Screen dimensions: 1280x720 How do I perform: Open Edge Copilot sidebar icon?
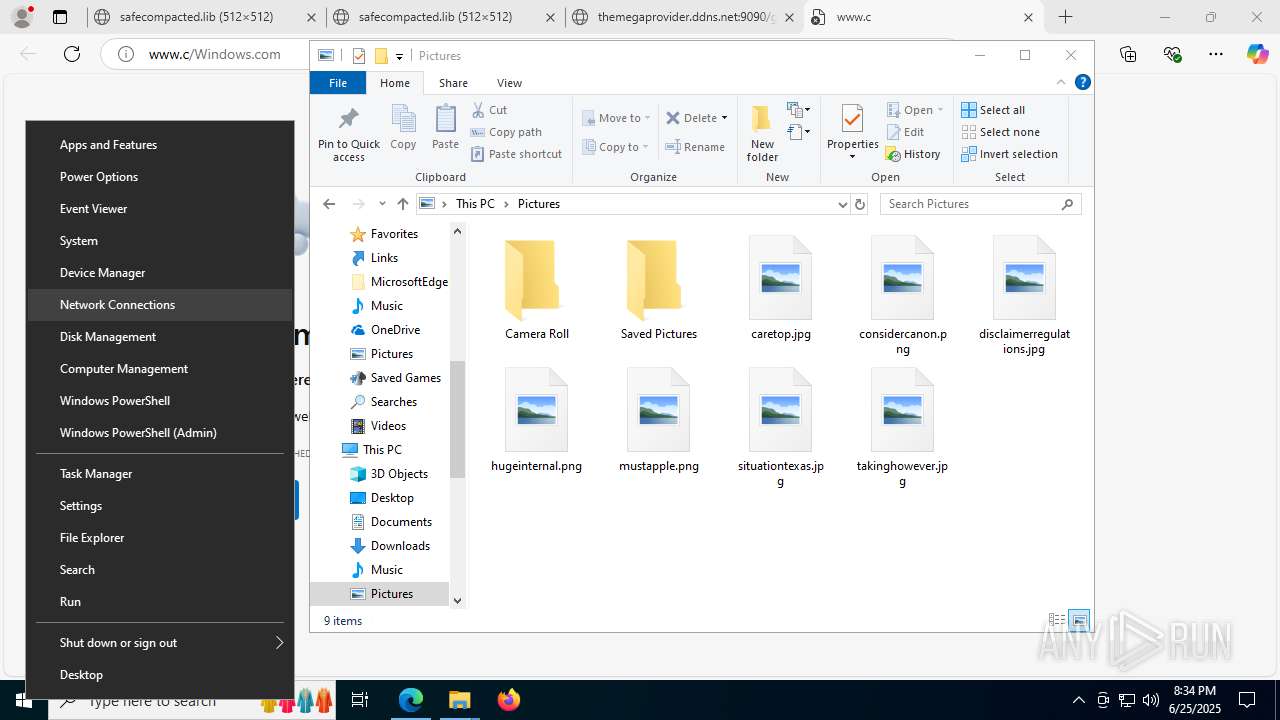(1258, 54)
